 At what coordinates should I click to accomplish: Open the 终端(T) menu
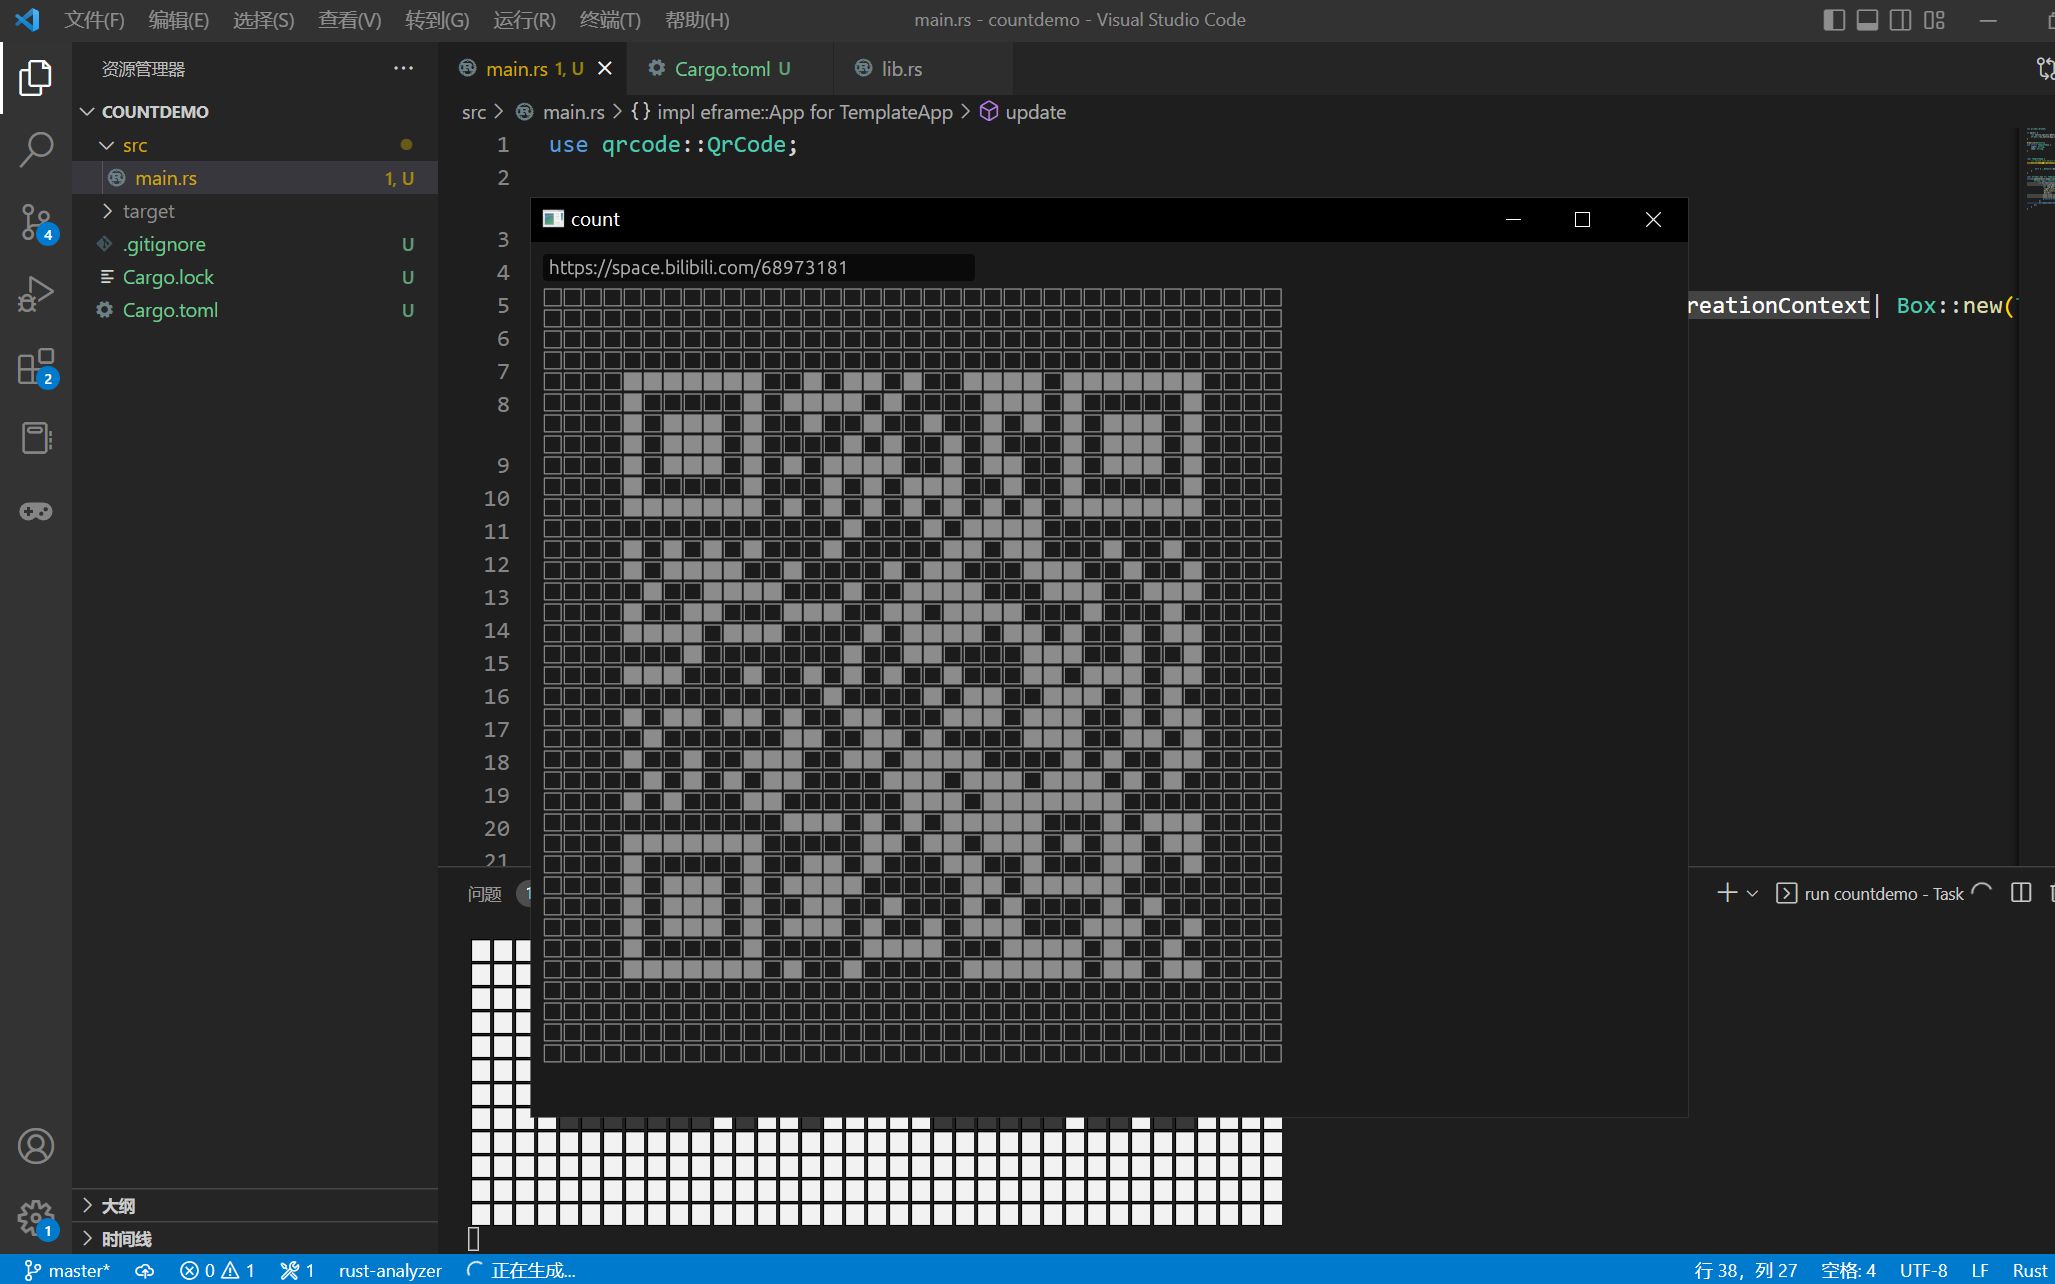[x=610, y=20]
